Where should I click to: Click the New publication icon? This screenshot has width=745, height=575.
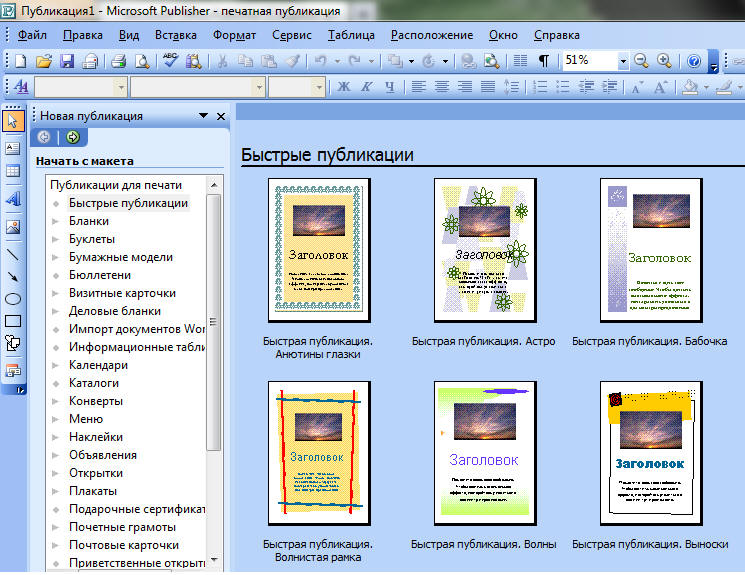21,61
